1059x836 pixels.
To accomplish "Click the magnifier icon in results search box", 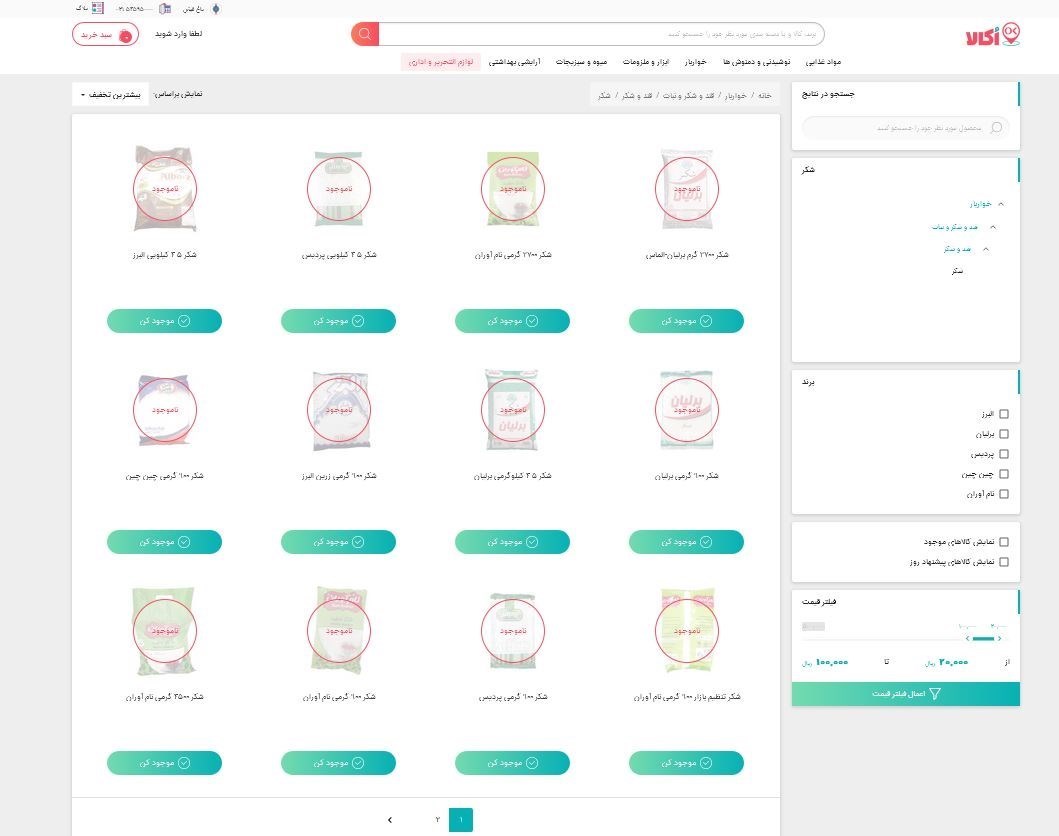I will tap(995, 128).
